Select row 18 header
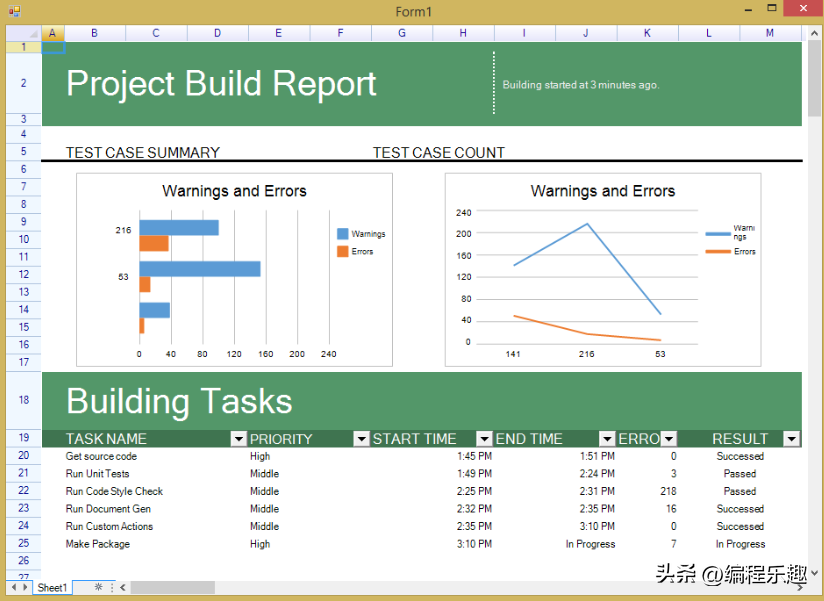This screenshot has width=824, height=601. click(24, 400)
